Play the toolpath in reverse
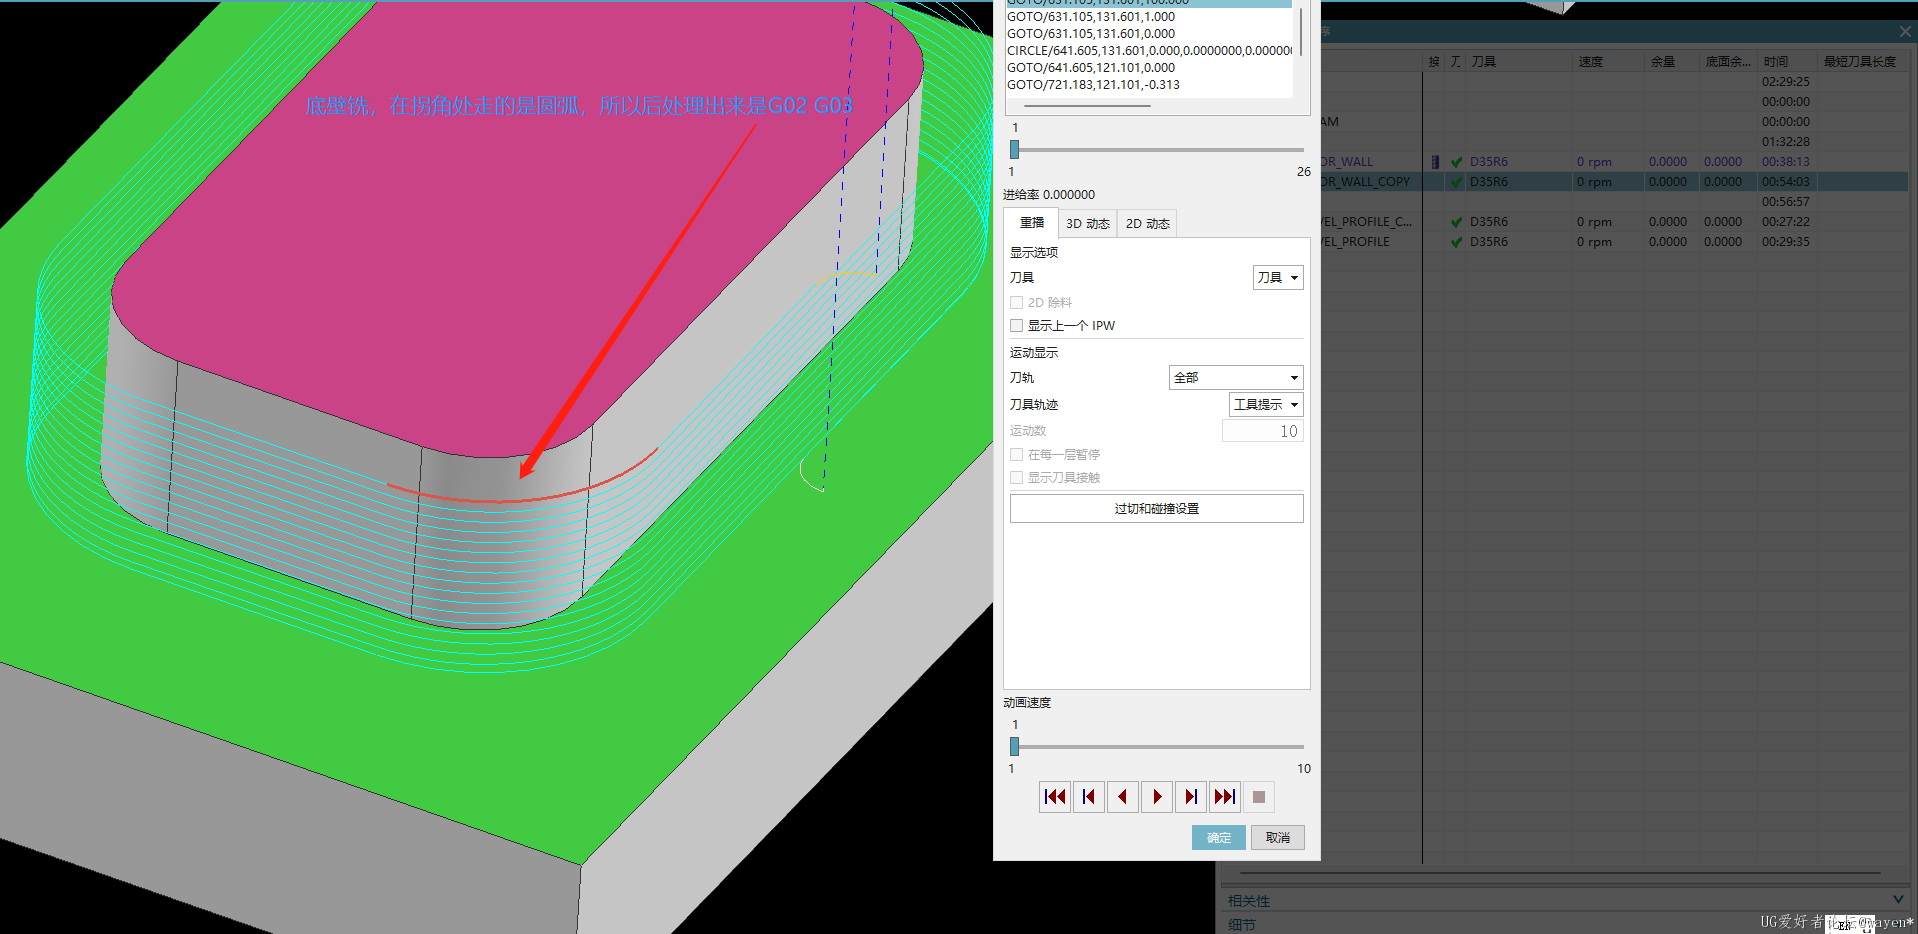Viewport: 1918px width, 934px height. click(x=1122, y=797)
